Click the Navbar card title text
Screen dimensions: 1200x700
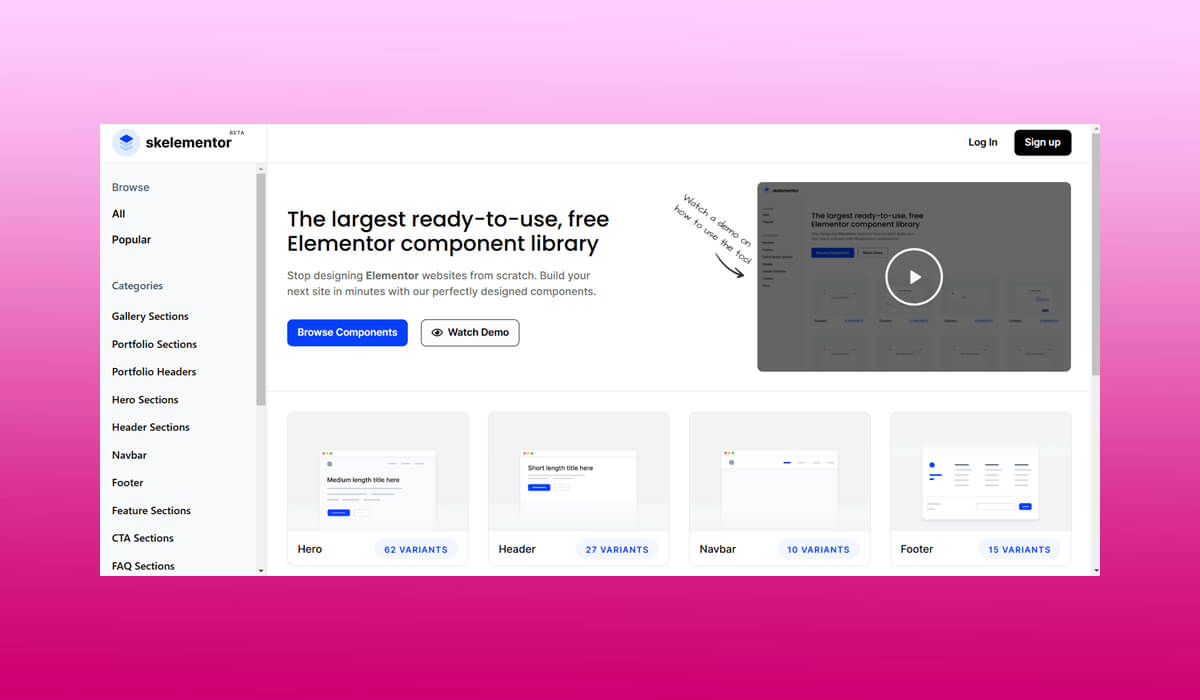718,549
